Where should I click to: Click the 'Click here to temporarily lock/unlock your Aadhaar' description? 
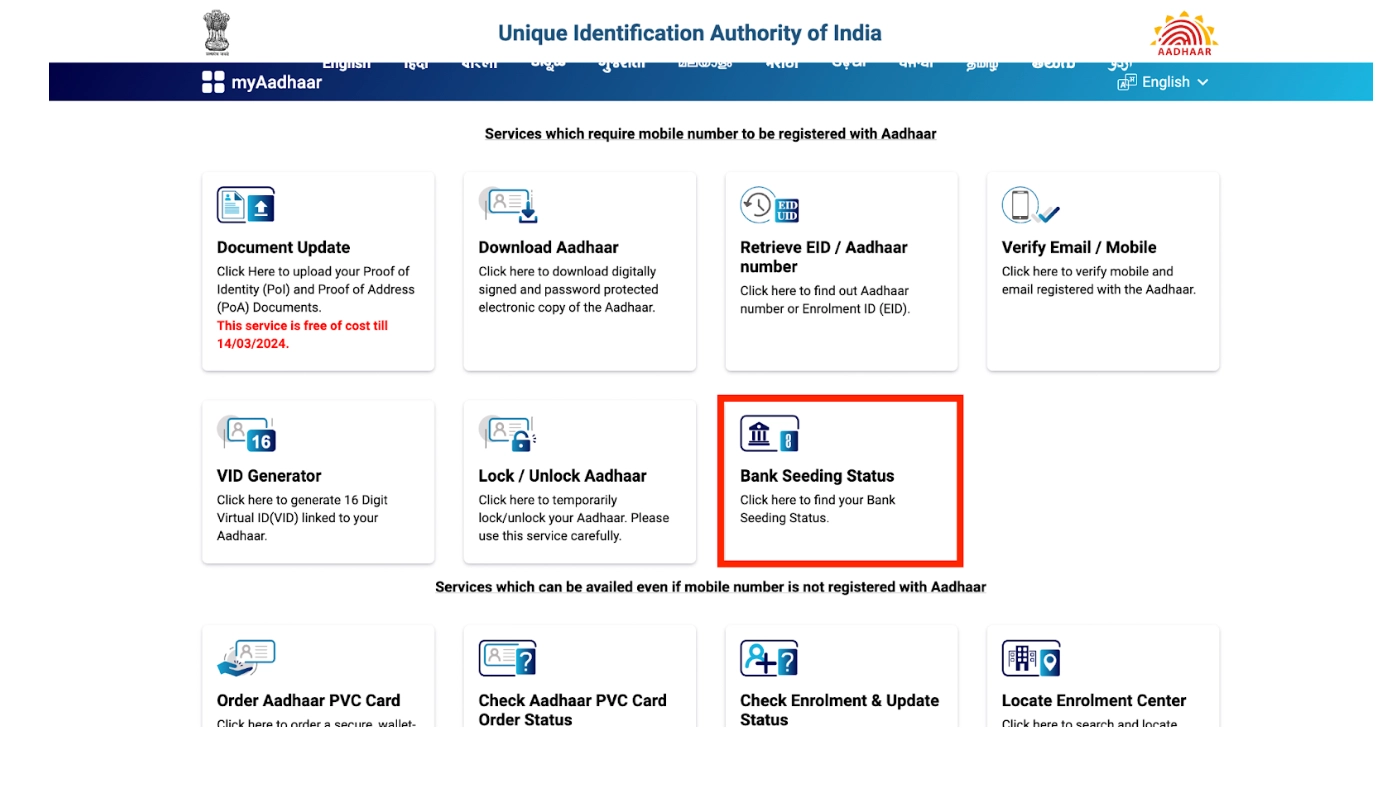pyautogui.click(x=573, y=518)
